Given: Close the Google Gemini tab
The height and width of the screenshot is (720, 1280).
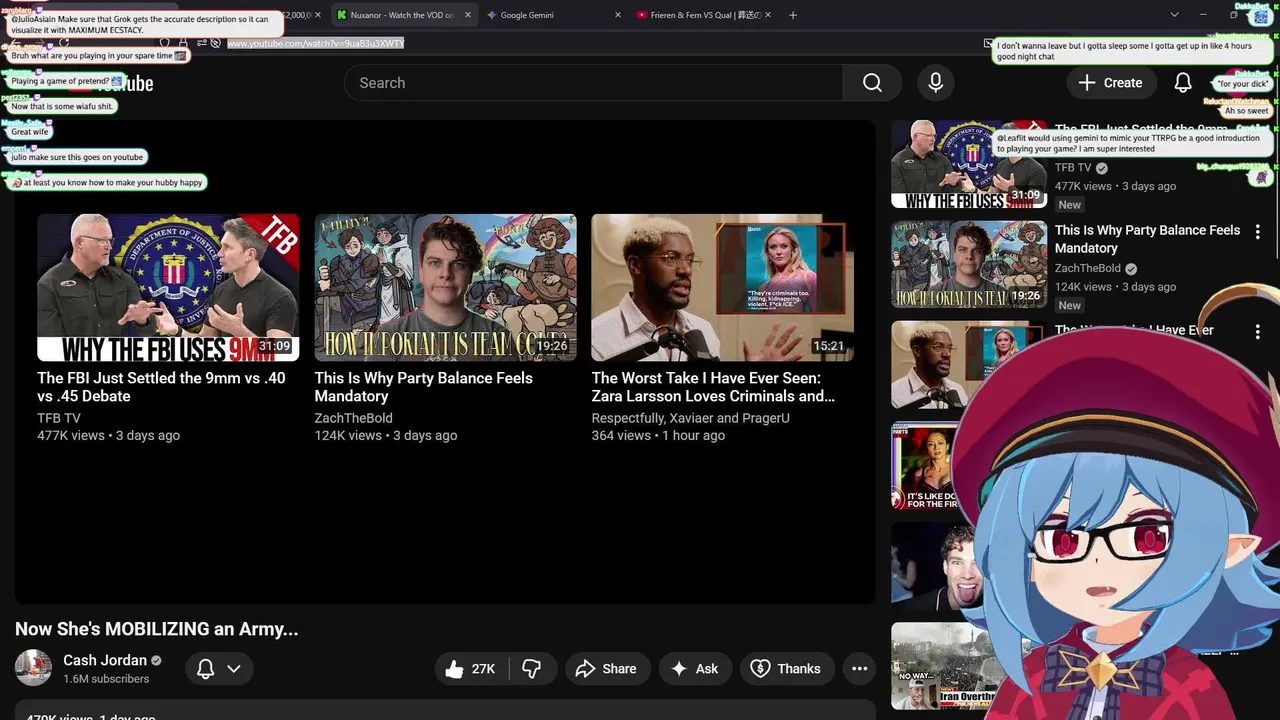Looking at the screenshot, I should tap(617, 15).
